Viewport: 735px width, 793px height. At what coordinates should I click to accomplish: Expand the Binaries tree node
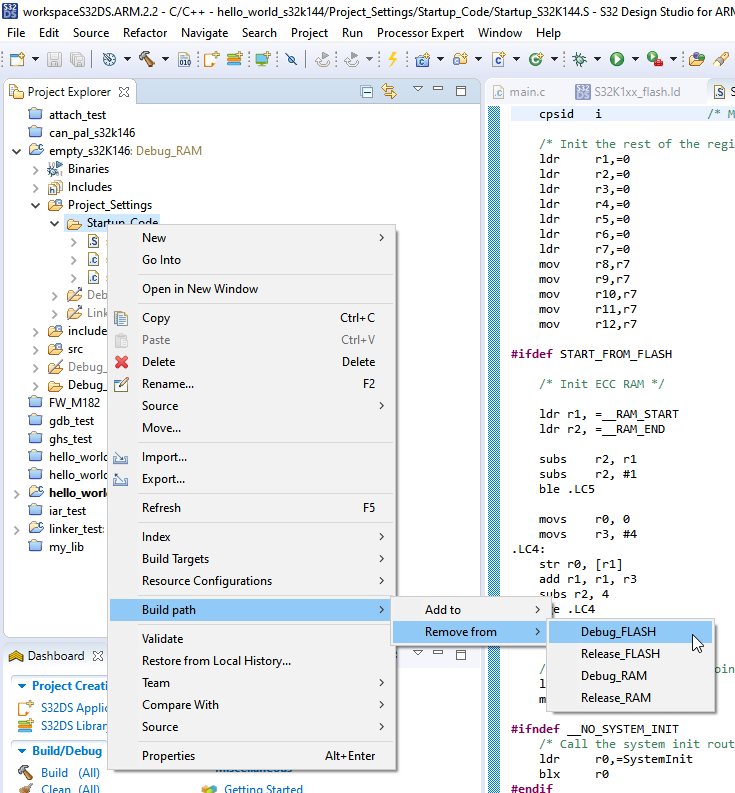point(35,169)
